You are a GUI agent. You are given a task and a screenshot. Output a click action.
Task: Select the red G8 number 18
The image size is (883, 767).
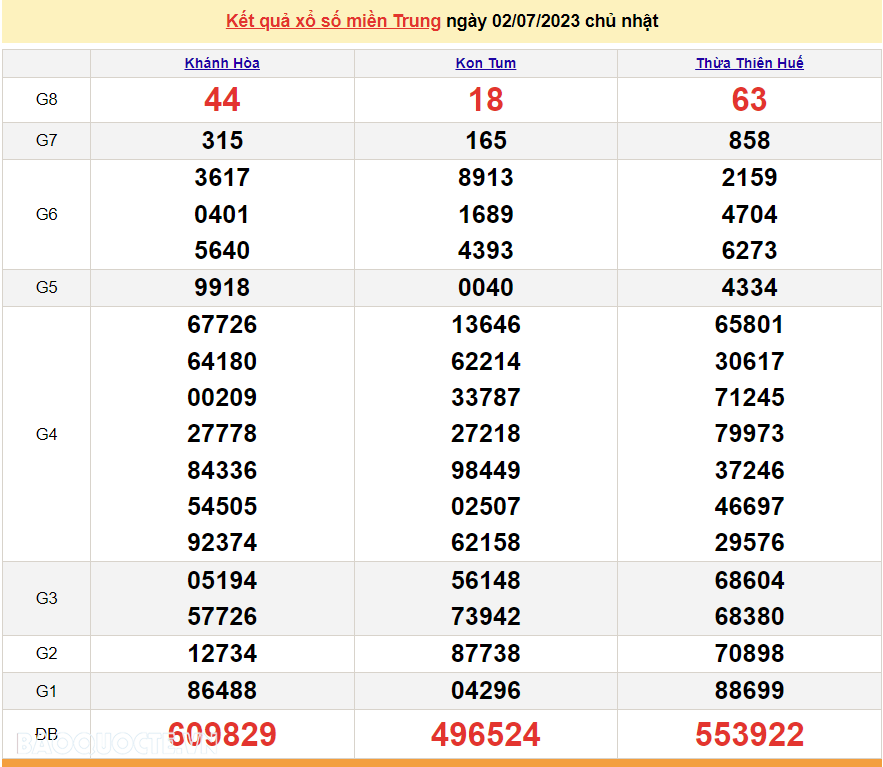(486, 100)
